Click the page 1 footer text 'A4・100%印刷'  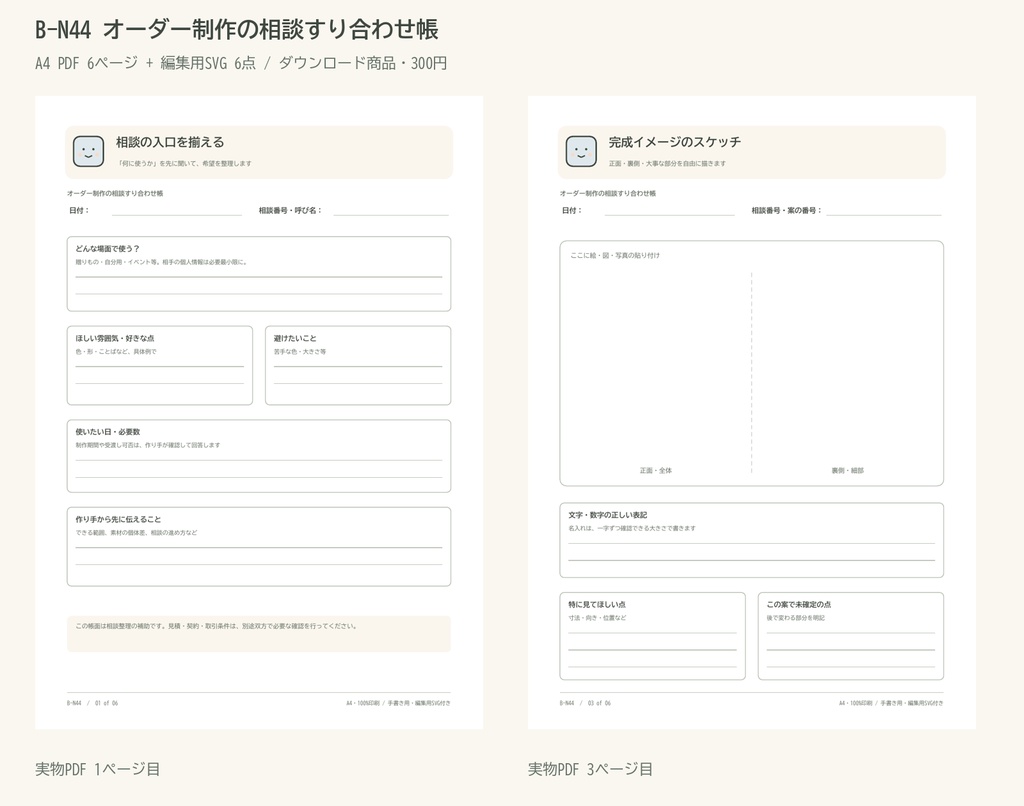tap(398, 703)
